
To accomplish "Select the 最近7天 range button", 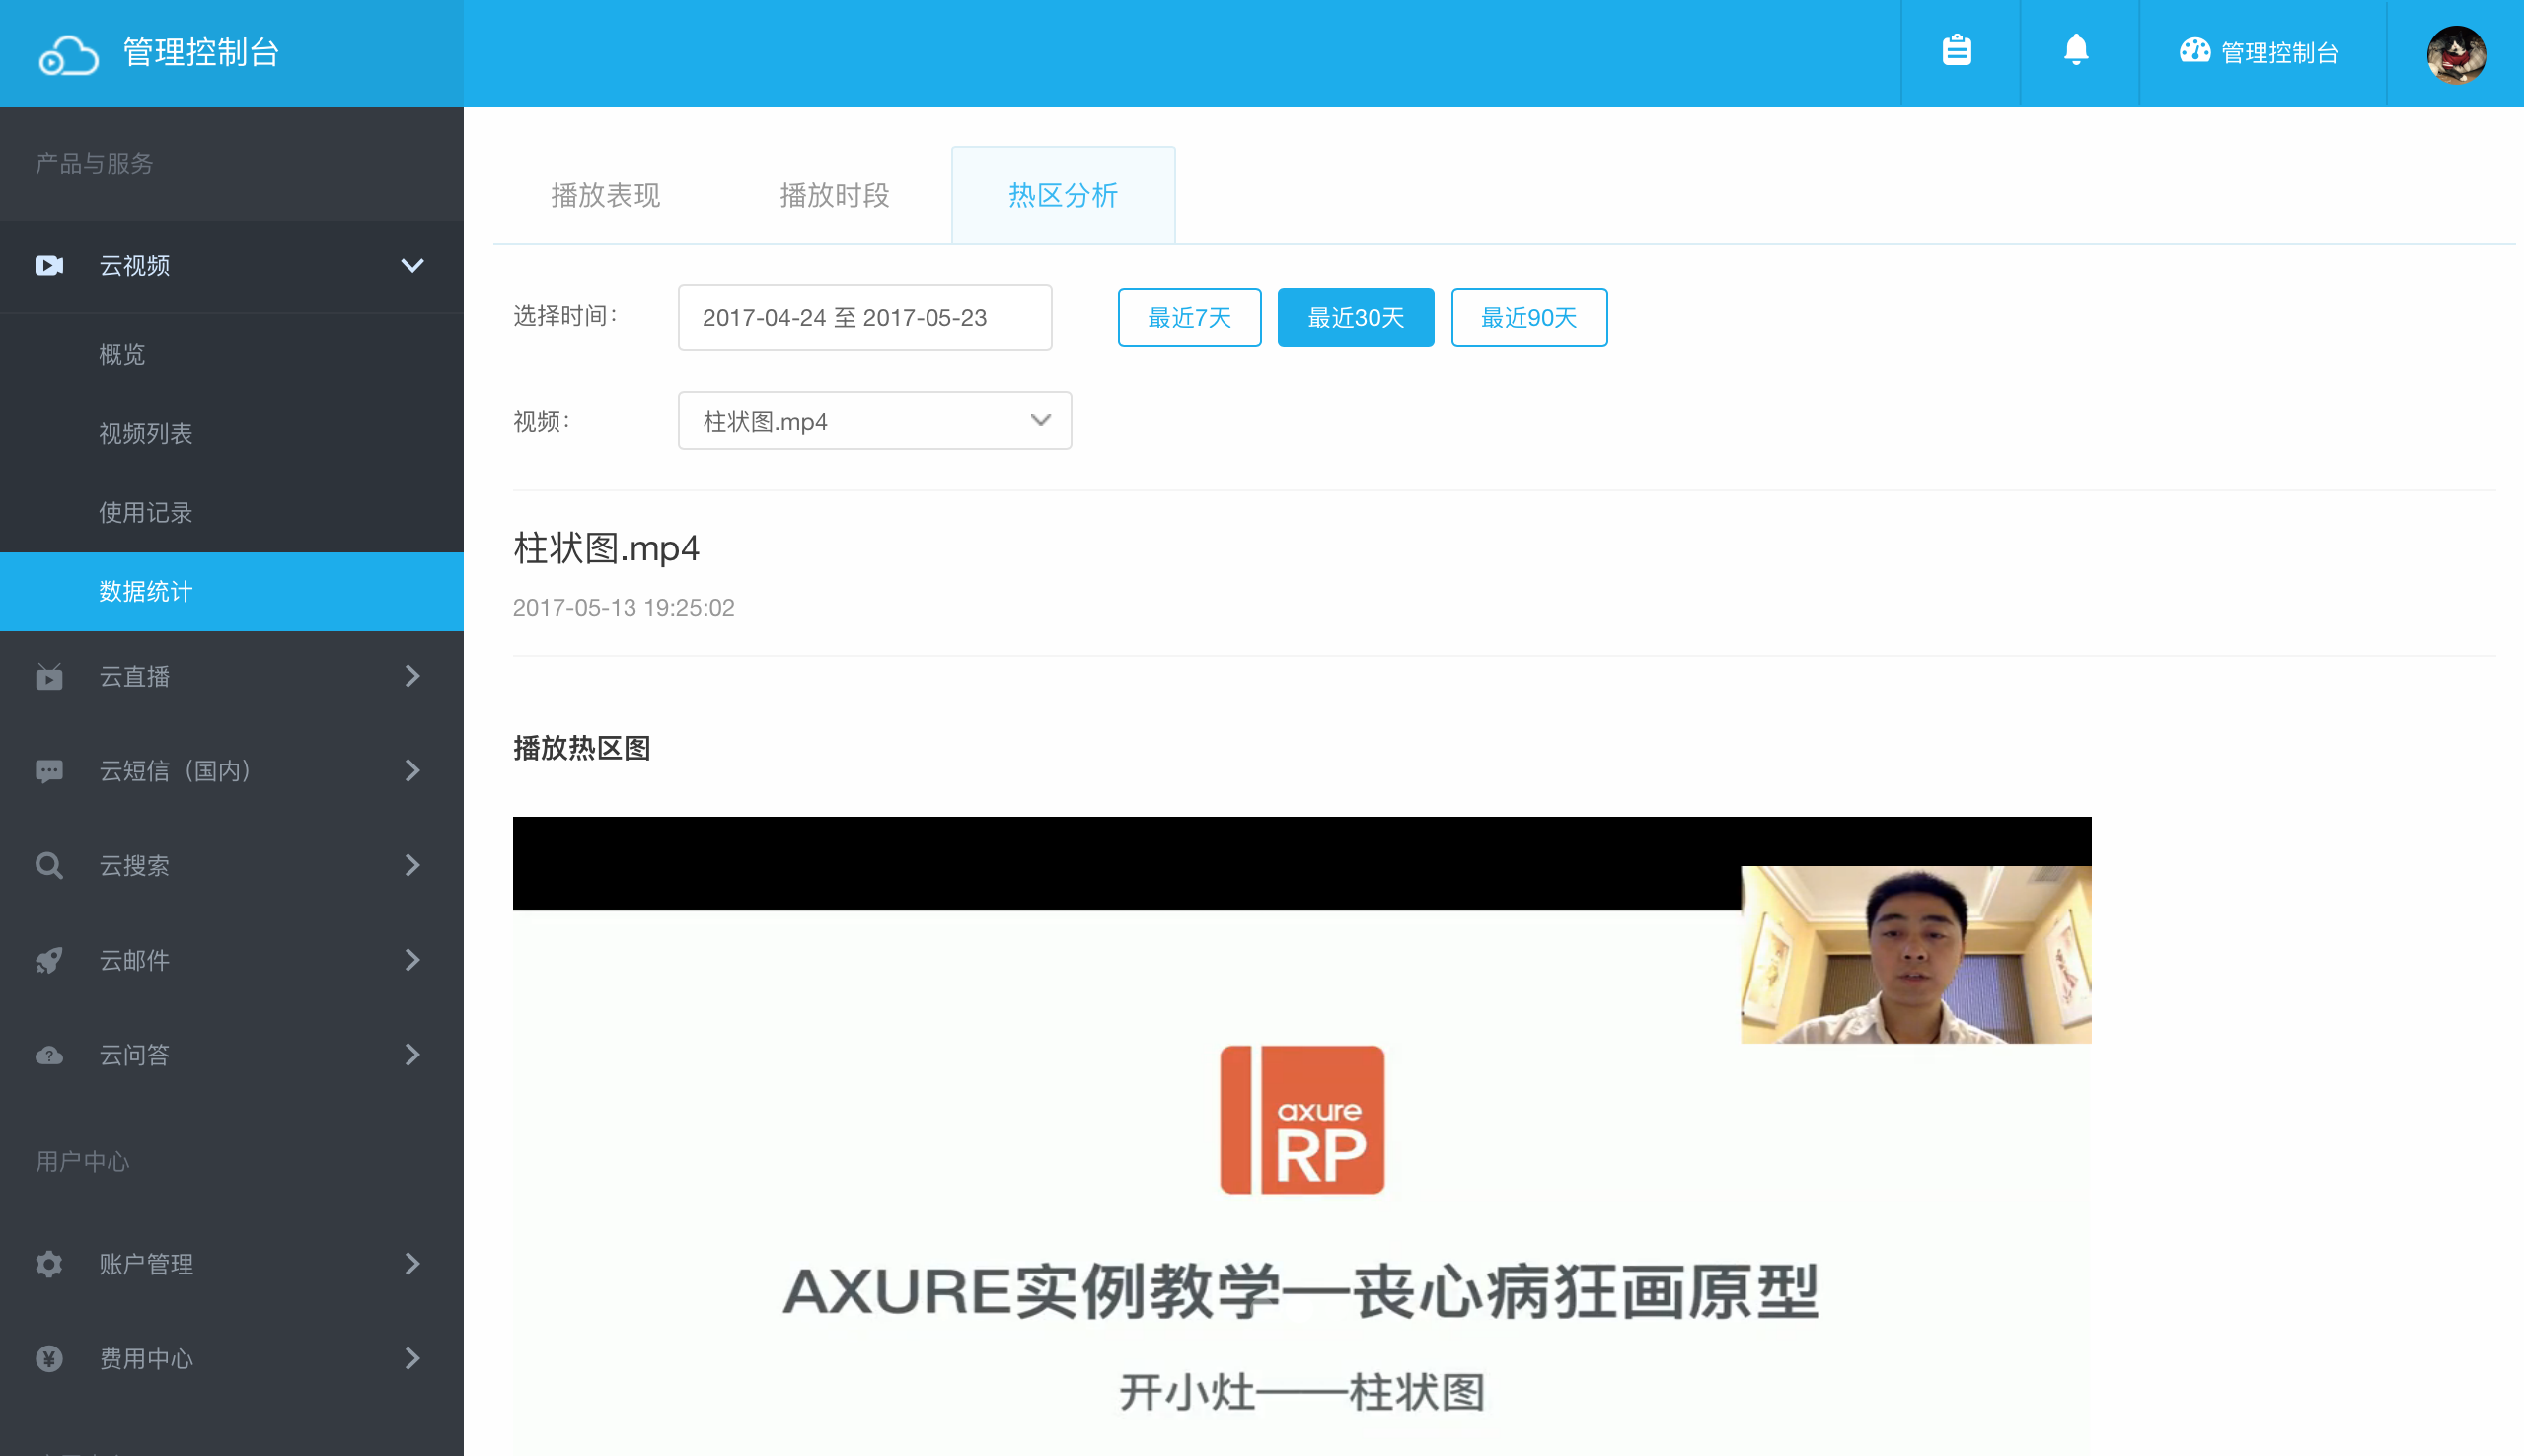I will point(1189,318).
